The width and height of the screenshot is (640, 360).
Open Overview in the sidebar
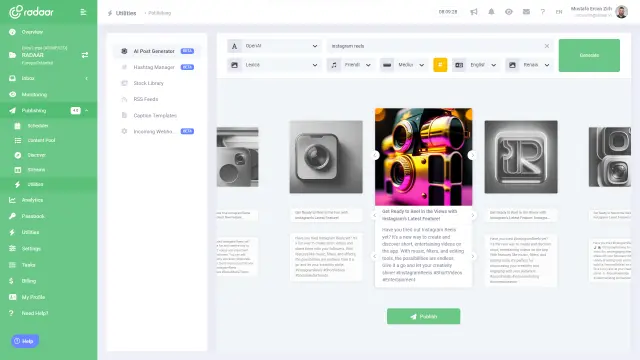coord(32,32)
